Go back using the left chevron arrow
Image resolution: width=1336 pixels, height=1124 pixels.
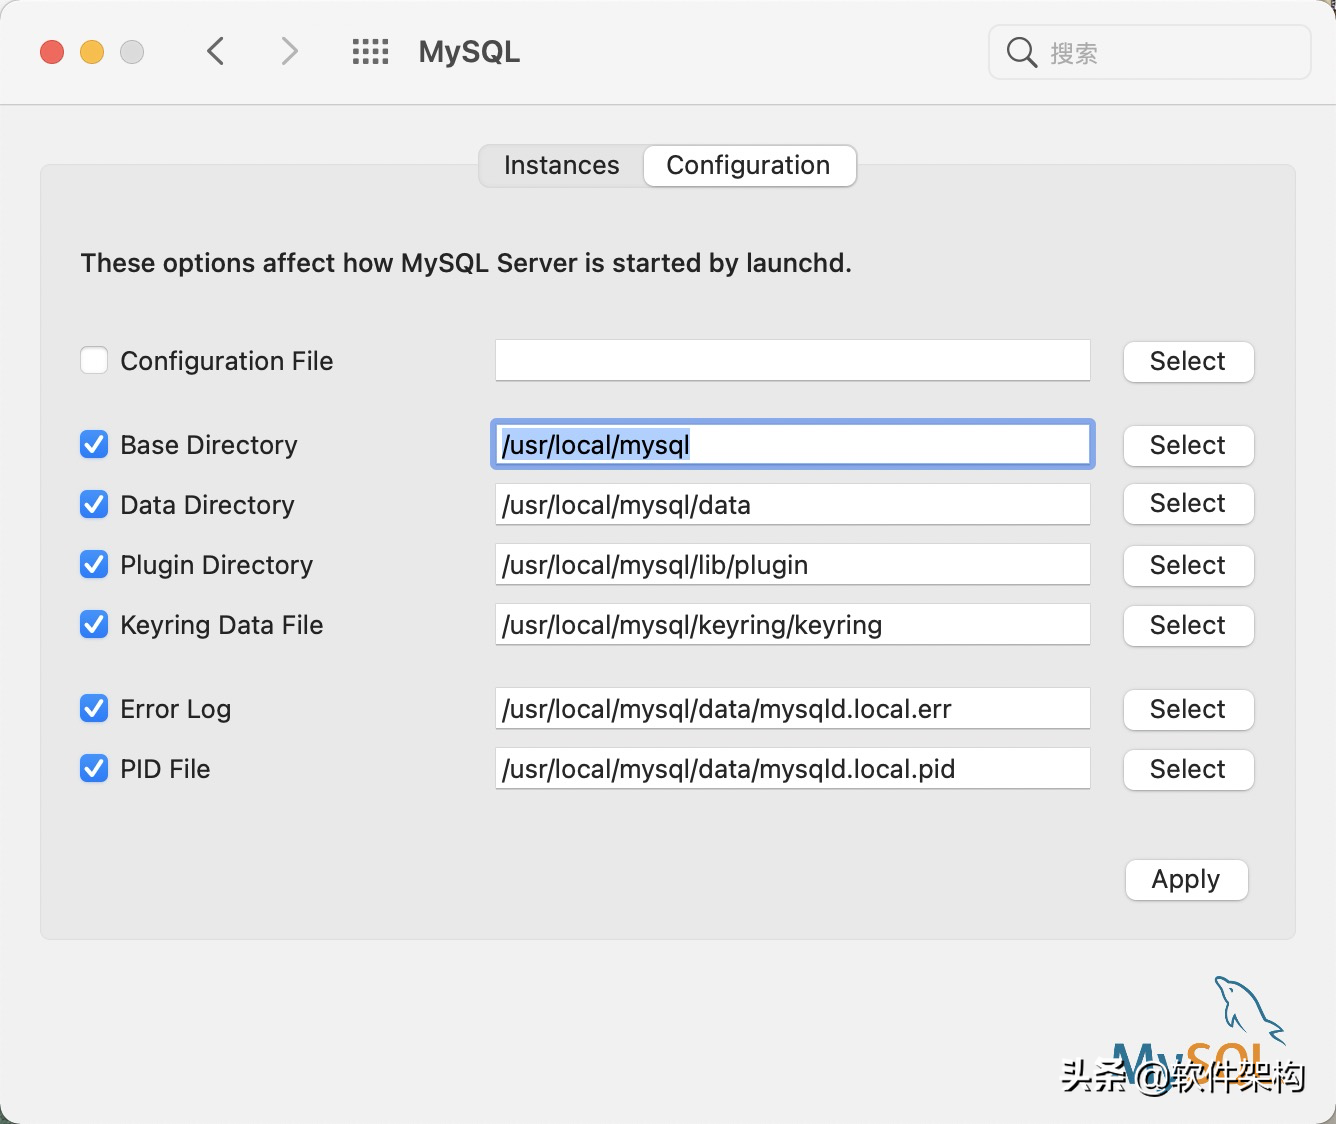[x=215, y=51]
